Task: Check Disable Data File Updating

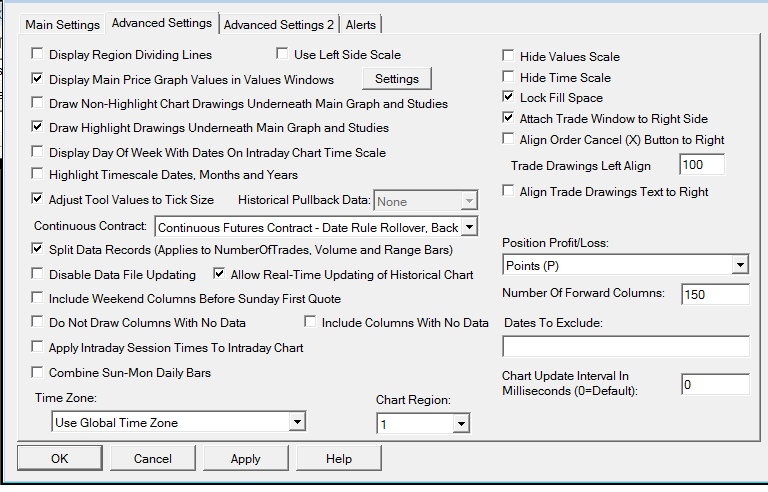Action: (39, 273)
